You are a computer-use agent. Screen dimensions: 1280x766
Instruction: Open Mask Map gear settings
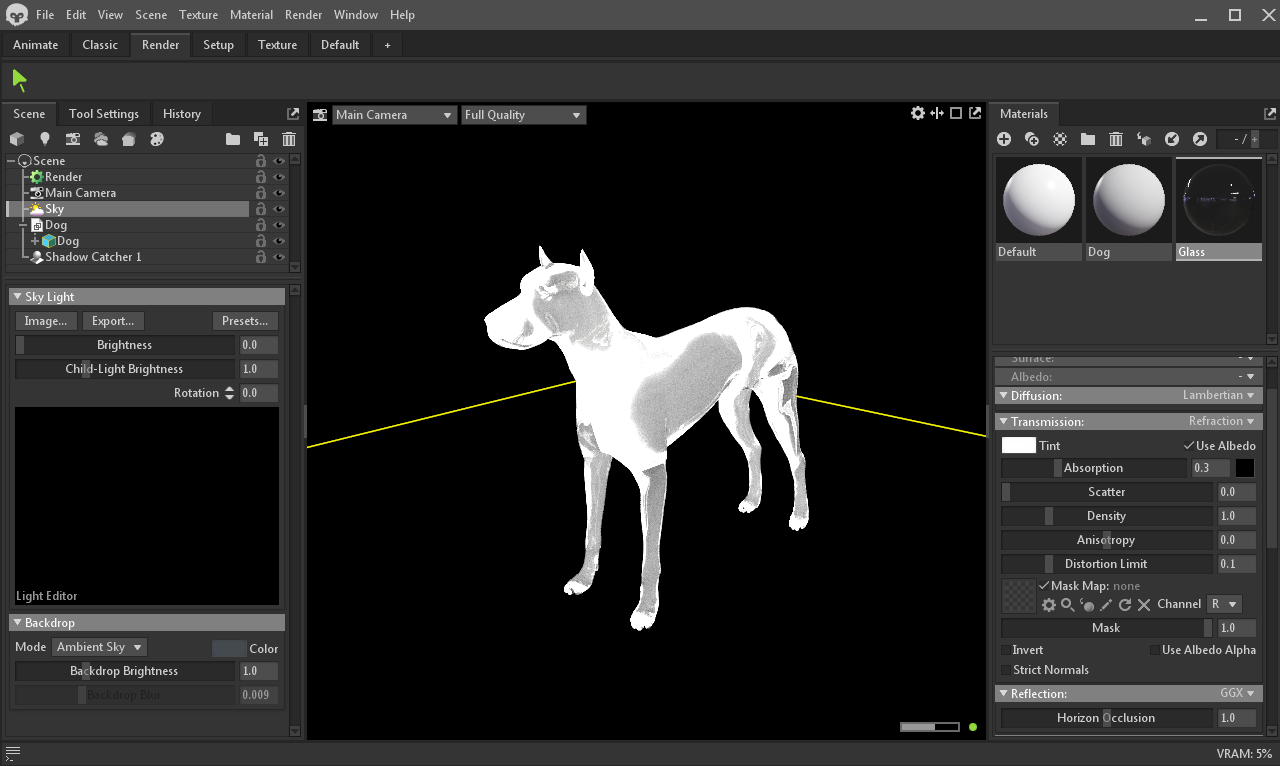1049,605
